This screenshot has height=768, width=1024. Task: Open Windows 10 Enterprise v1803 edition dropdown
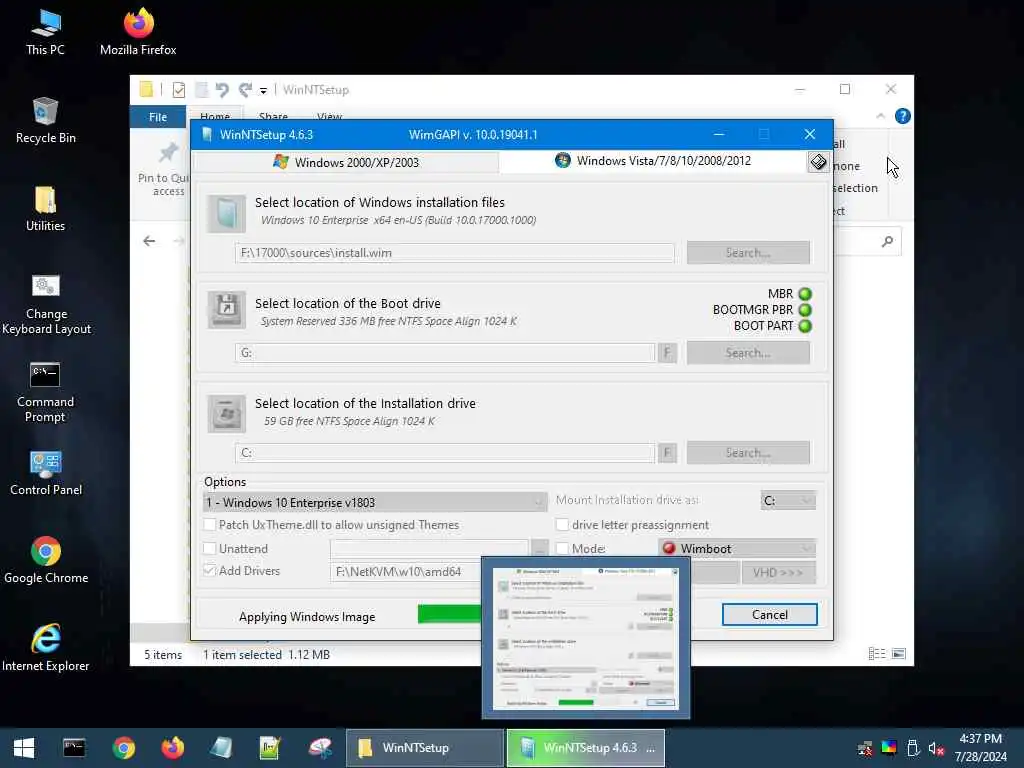click(x=375, y=502)
